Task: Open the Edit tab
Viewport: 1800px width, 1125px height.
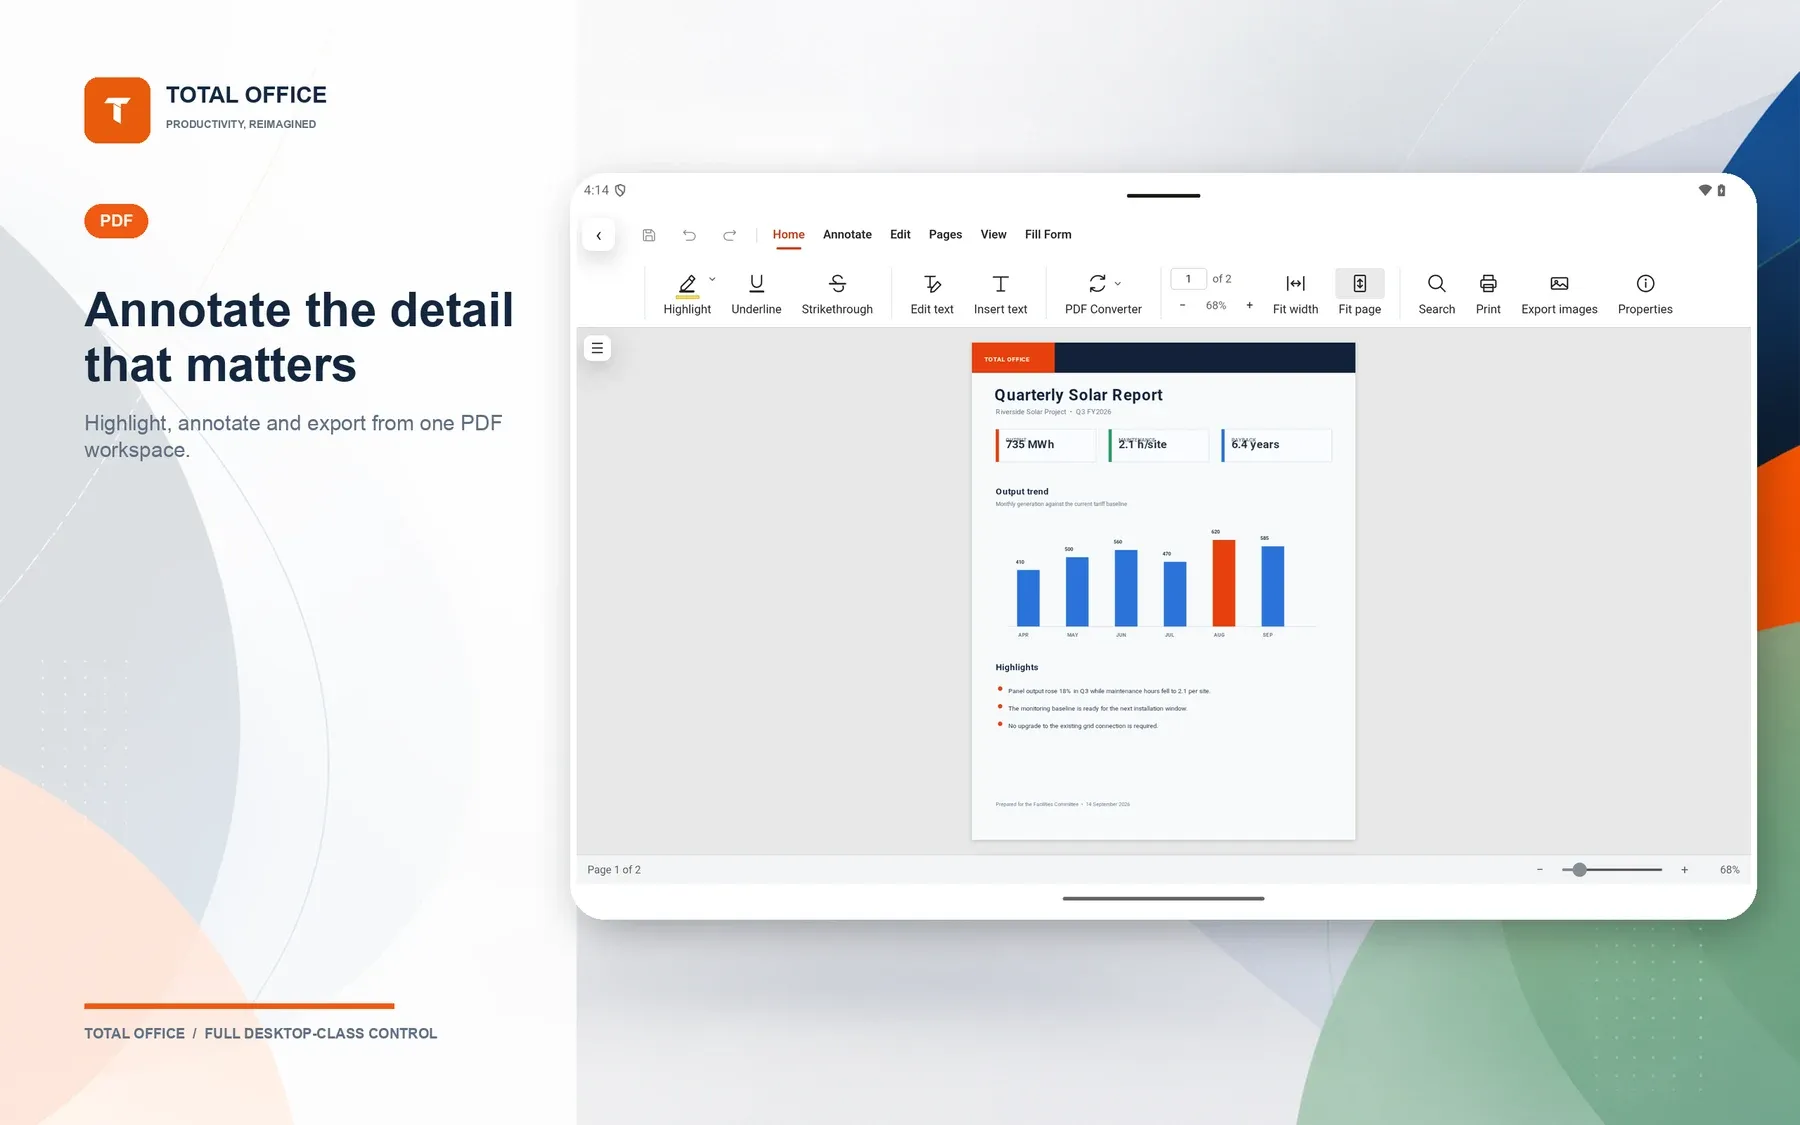Action: click(900, 235)
